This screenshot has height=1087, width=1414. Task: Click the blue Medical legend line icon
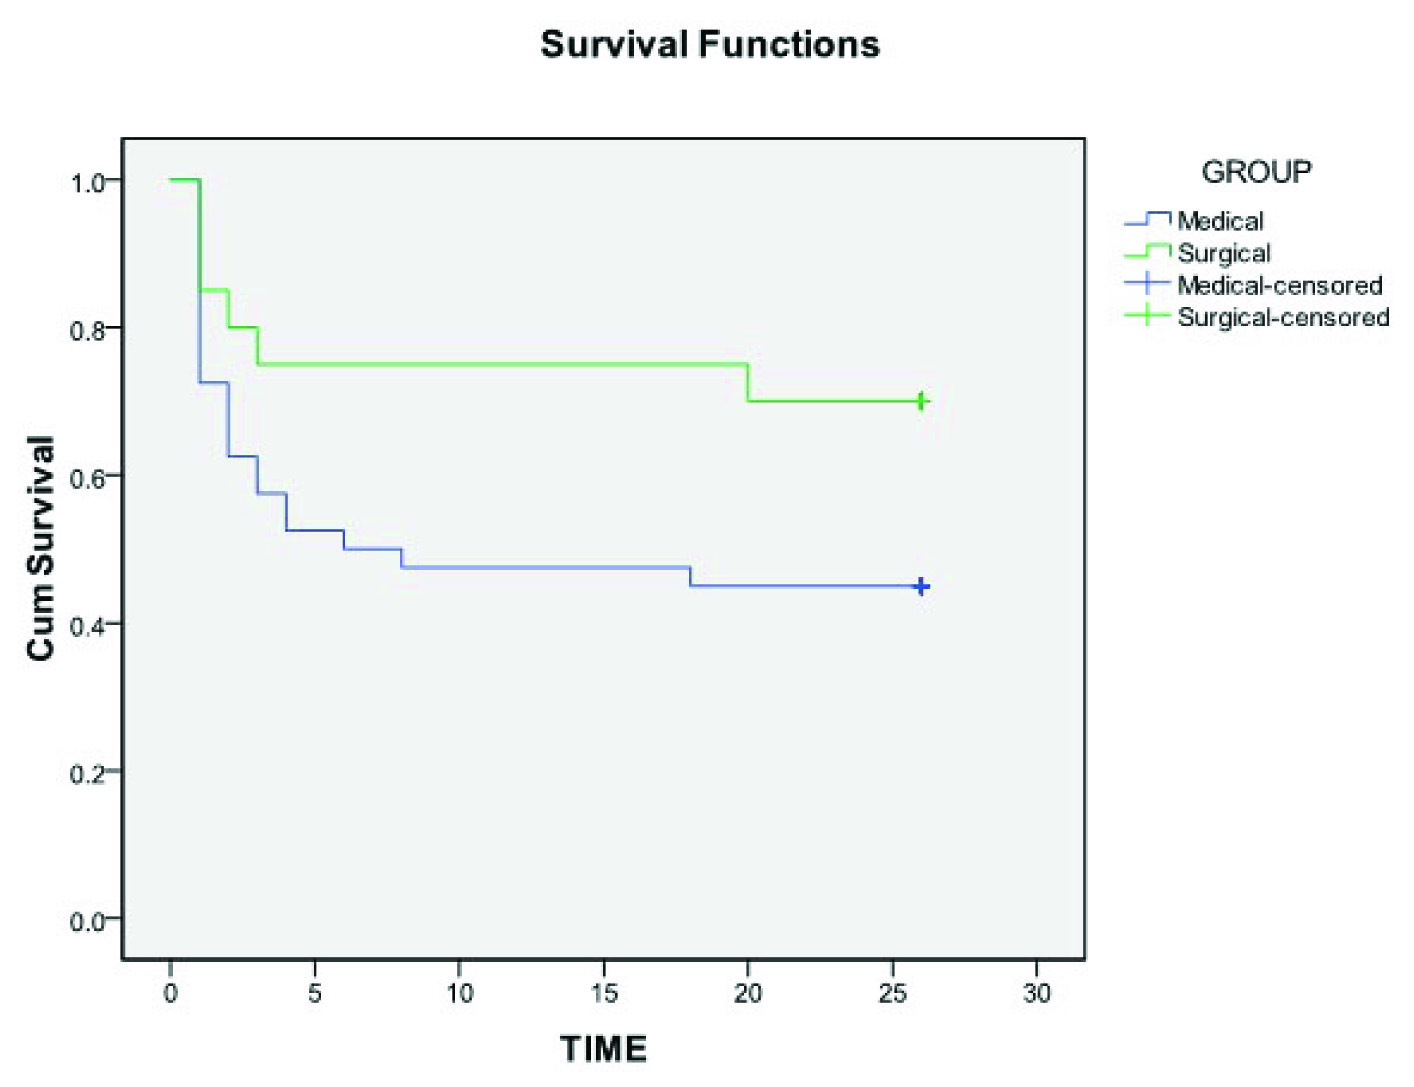[1147, 219]
